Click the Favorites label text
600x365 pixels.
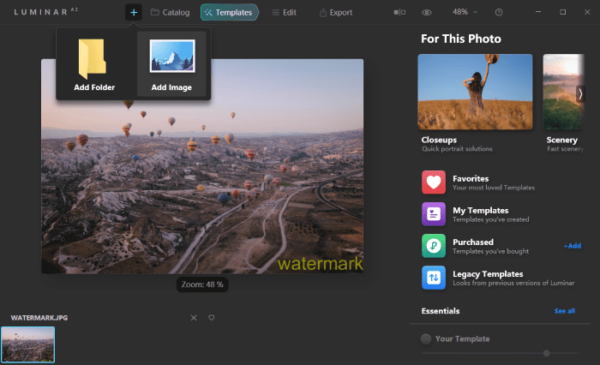[471, 179]
